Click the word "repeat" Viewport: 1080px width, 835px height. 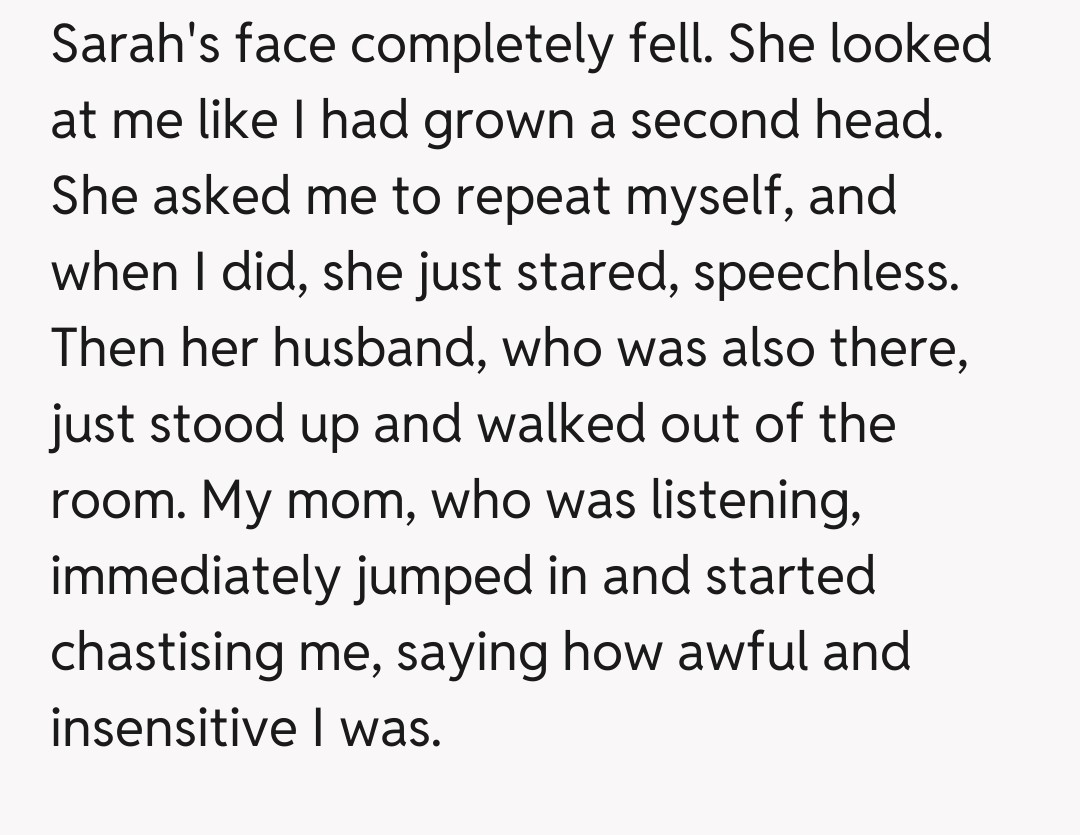[534, 197]
